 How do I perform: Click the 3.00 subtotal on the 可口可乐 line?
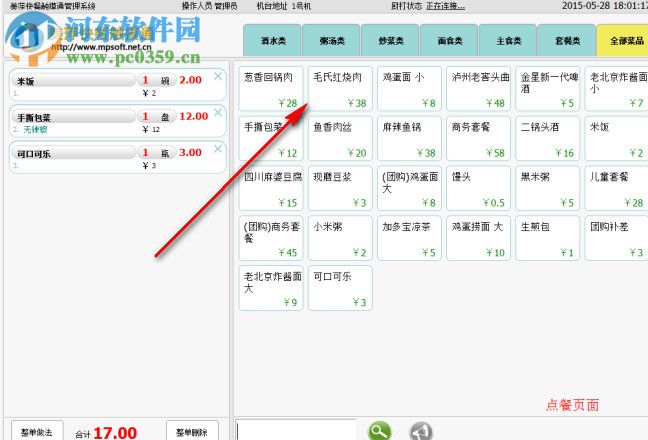pos(191,152)
